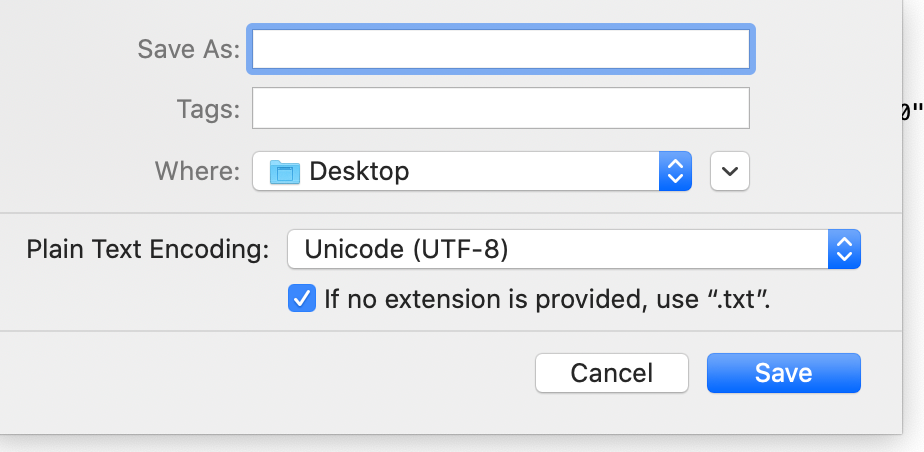Click the Cancel button

[612, 373]
